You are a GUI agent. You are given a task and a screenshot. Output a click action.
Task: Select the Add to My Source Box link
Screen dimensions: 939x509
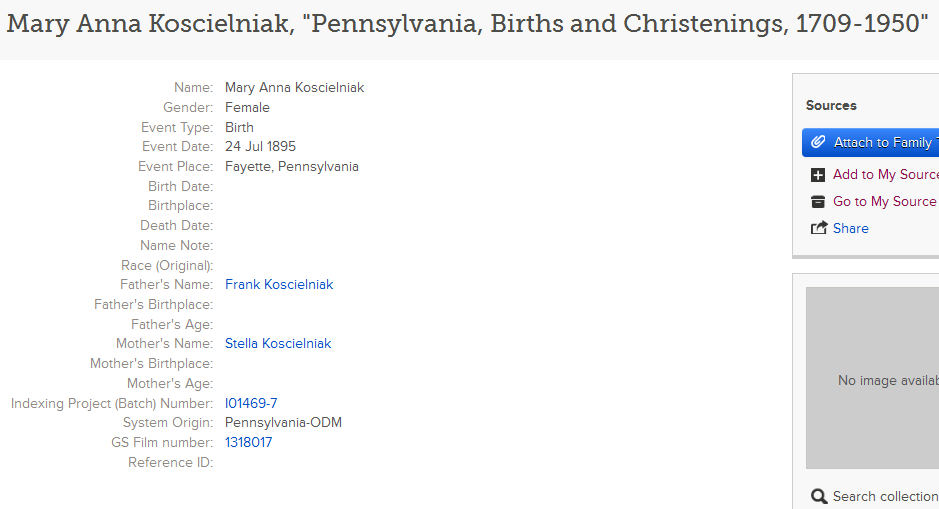885,175
